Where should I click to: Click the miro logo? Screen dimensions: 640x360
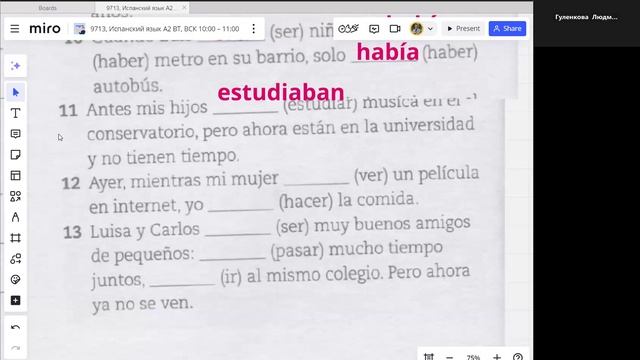45,29
